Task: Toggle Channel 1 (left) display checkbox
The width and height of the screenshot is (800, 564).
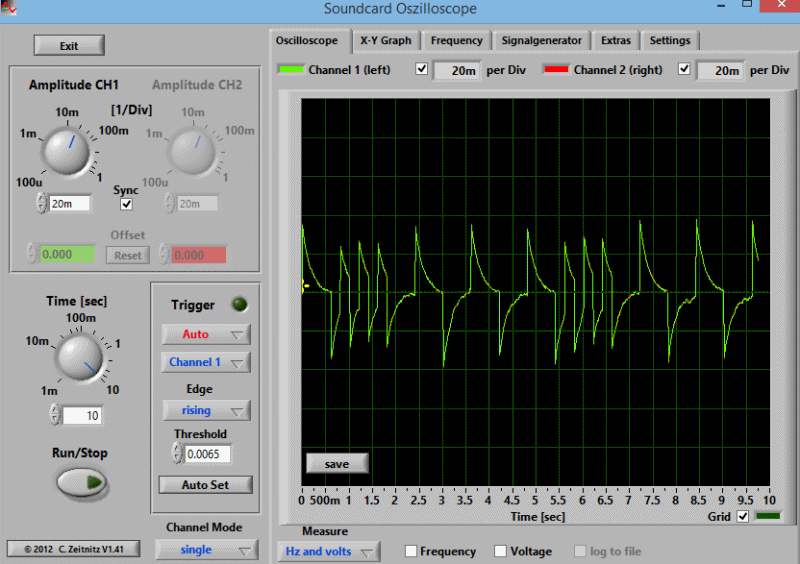Action: [421, 69]
